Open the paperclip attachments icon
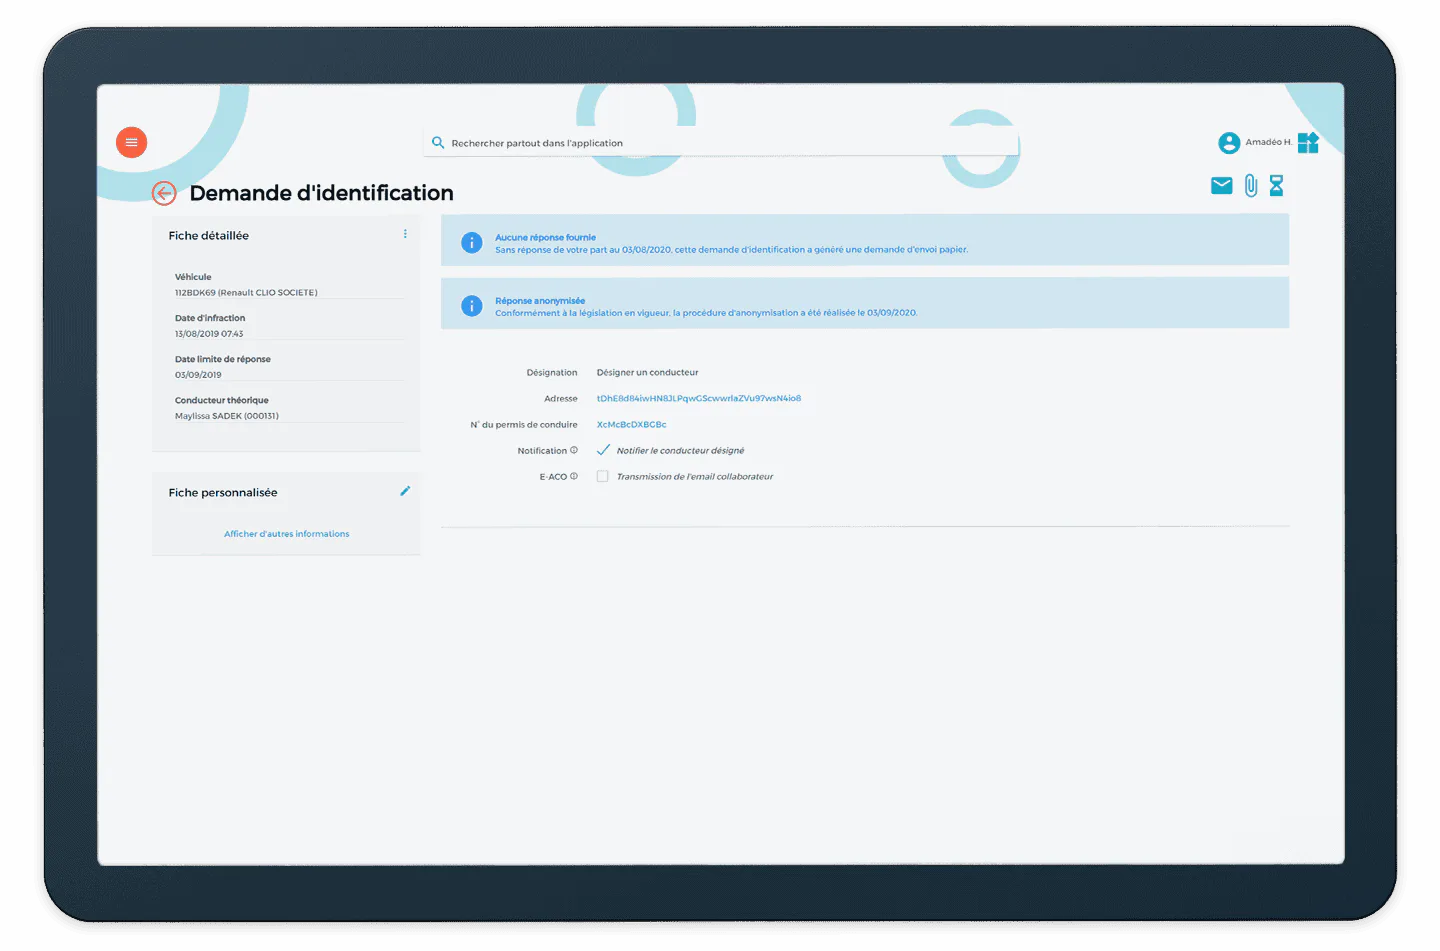 pyautogui.click(x=1250, y=185)
